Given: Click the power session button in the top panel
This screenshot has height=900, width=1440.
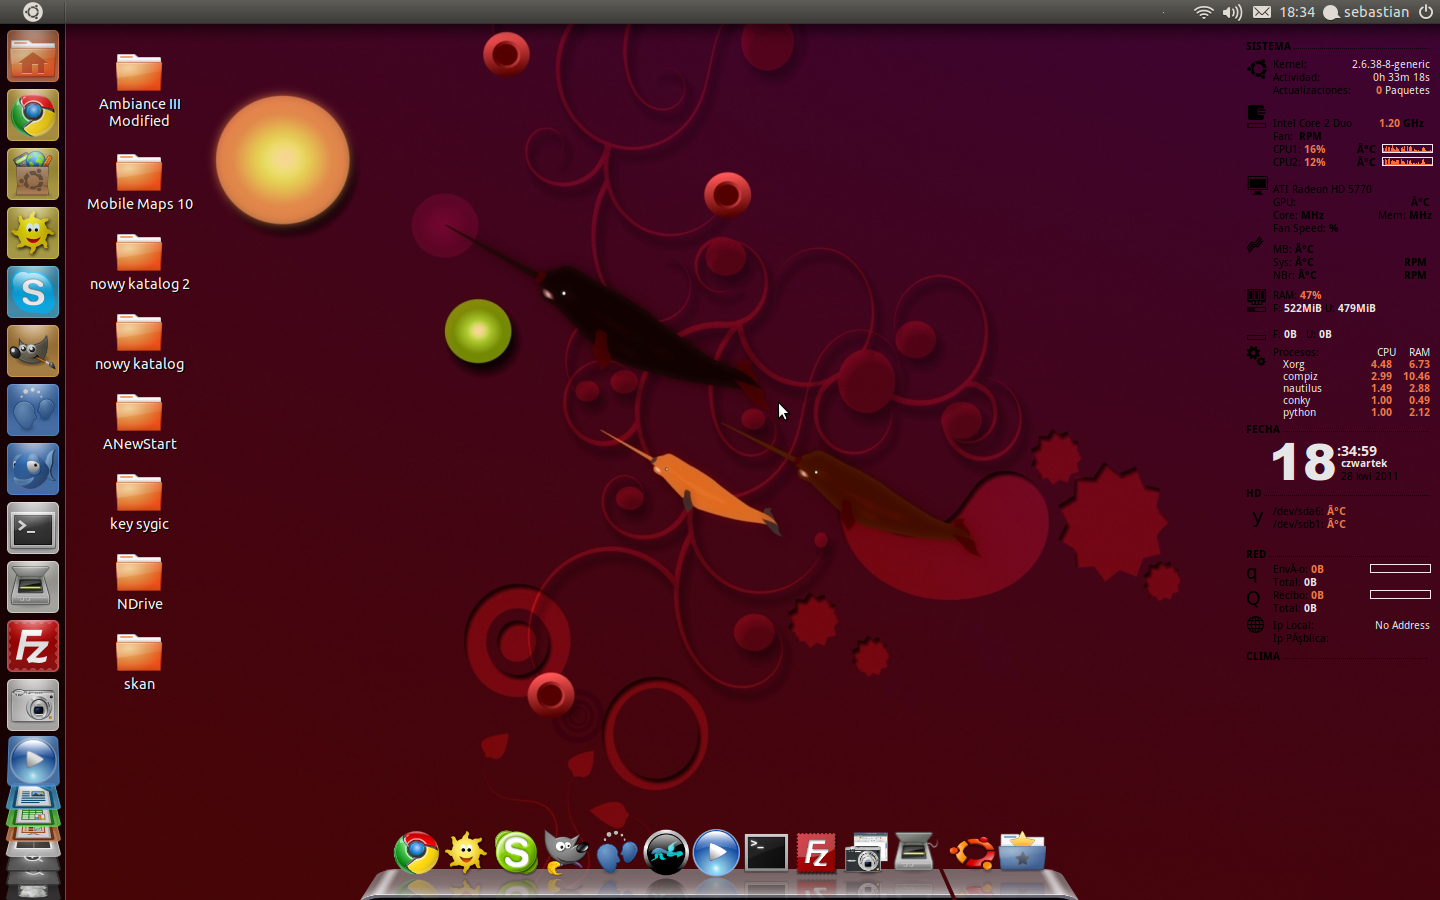Looking at the screenshot, I should (1426, 12).
